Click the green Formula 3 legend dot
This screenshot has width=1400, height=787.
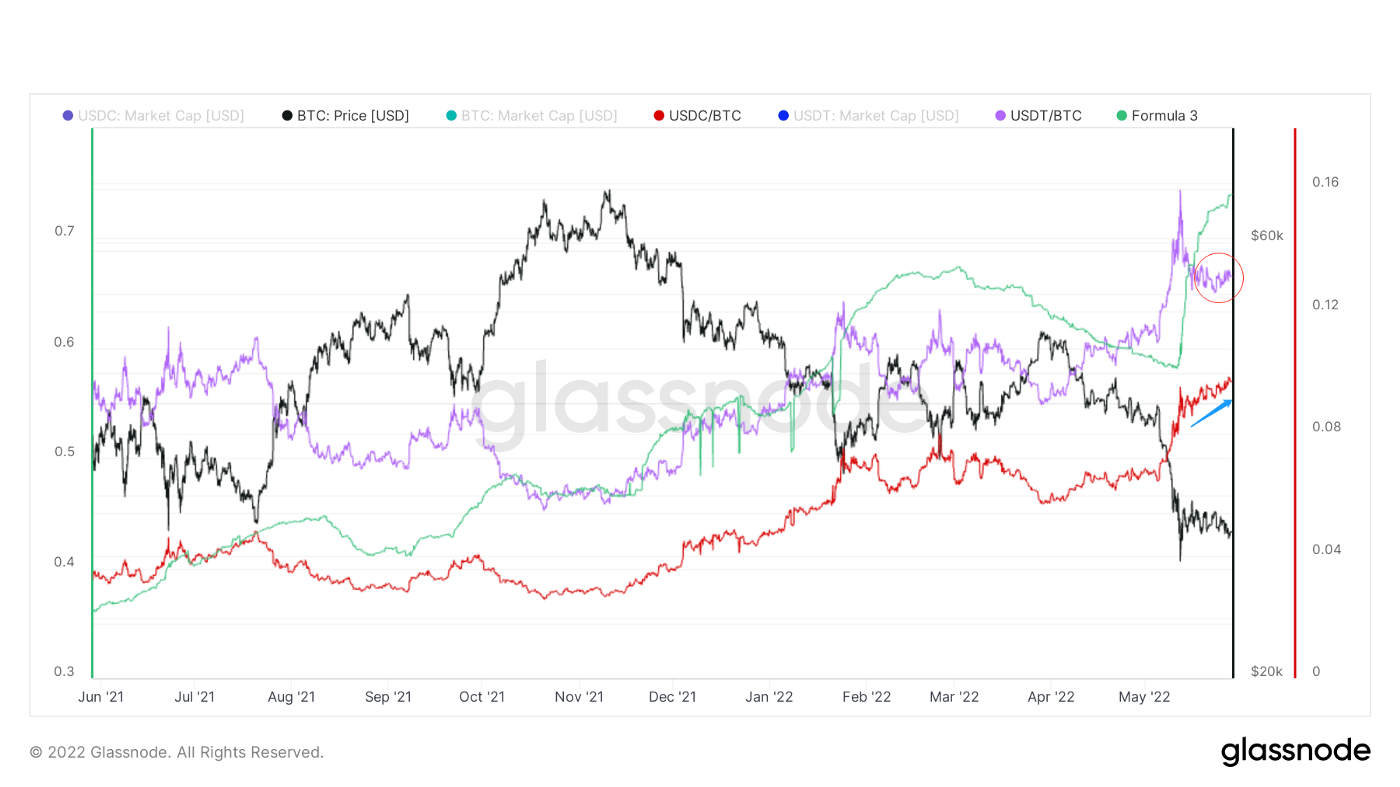coord(1121,116)
